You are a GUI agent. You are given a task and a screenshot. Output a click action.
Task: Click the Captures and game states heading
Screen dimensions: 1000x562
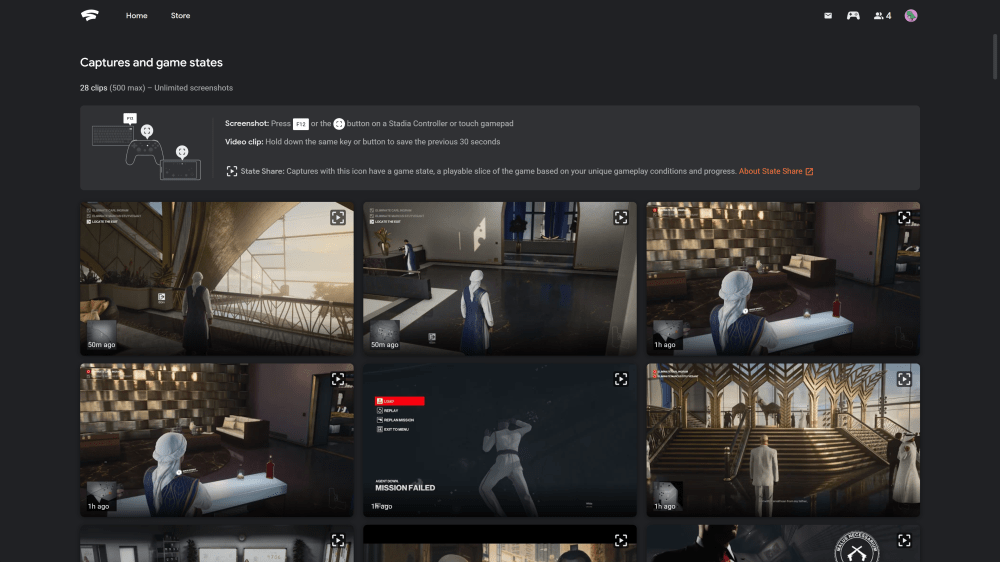click(151, 63)
